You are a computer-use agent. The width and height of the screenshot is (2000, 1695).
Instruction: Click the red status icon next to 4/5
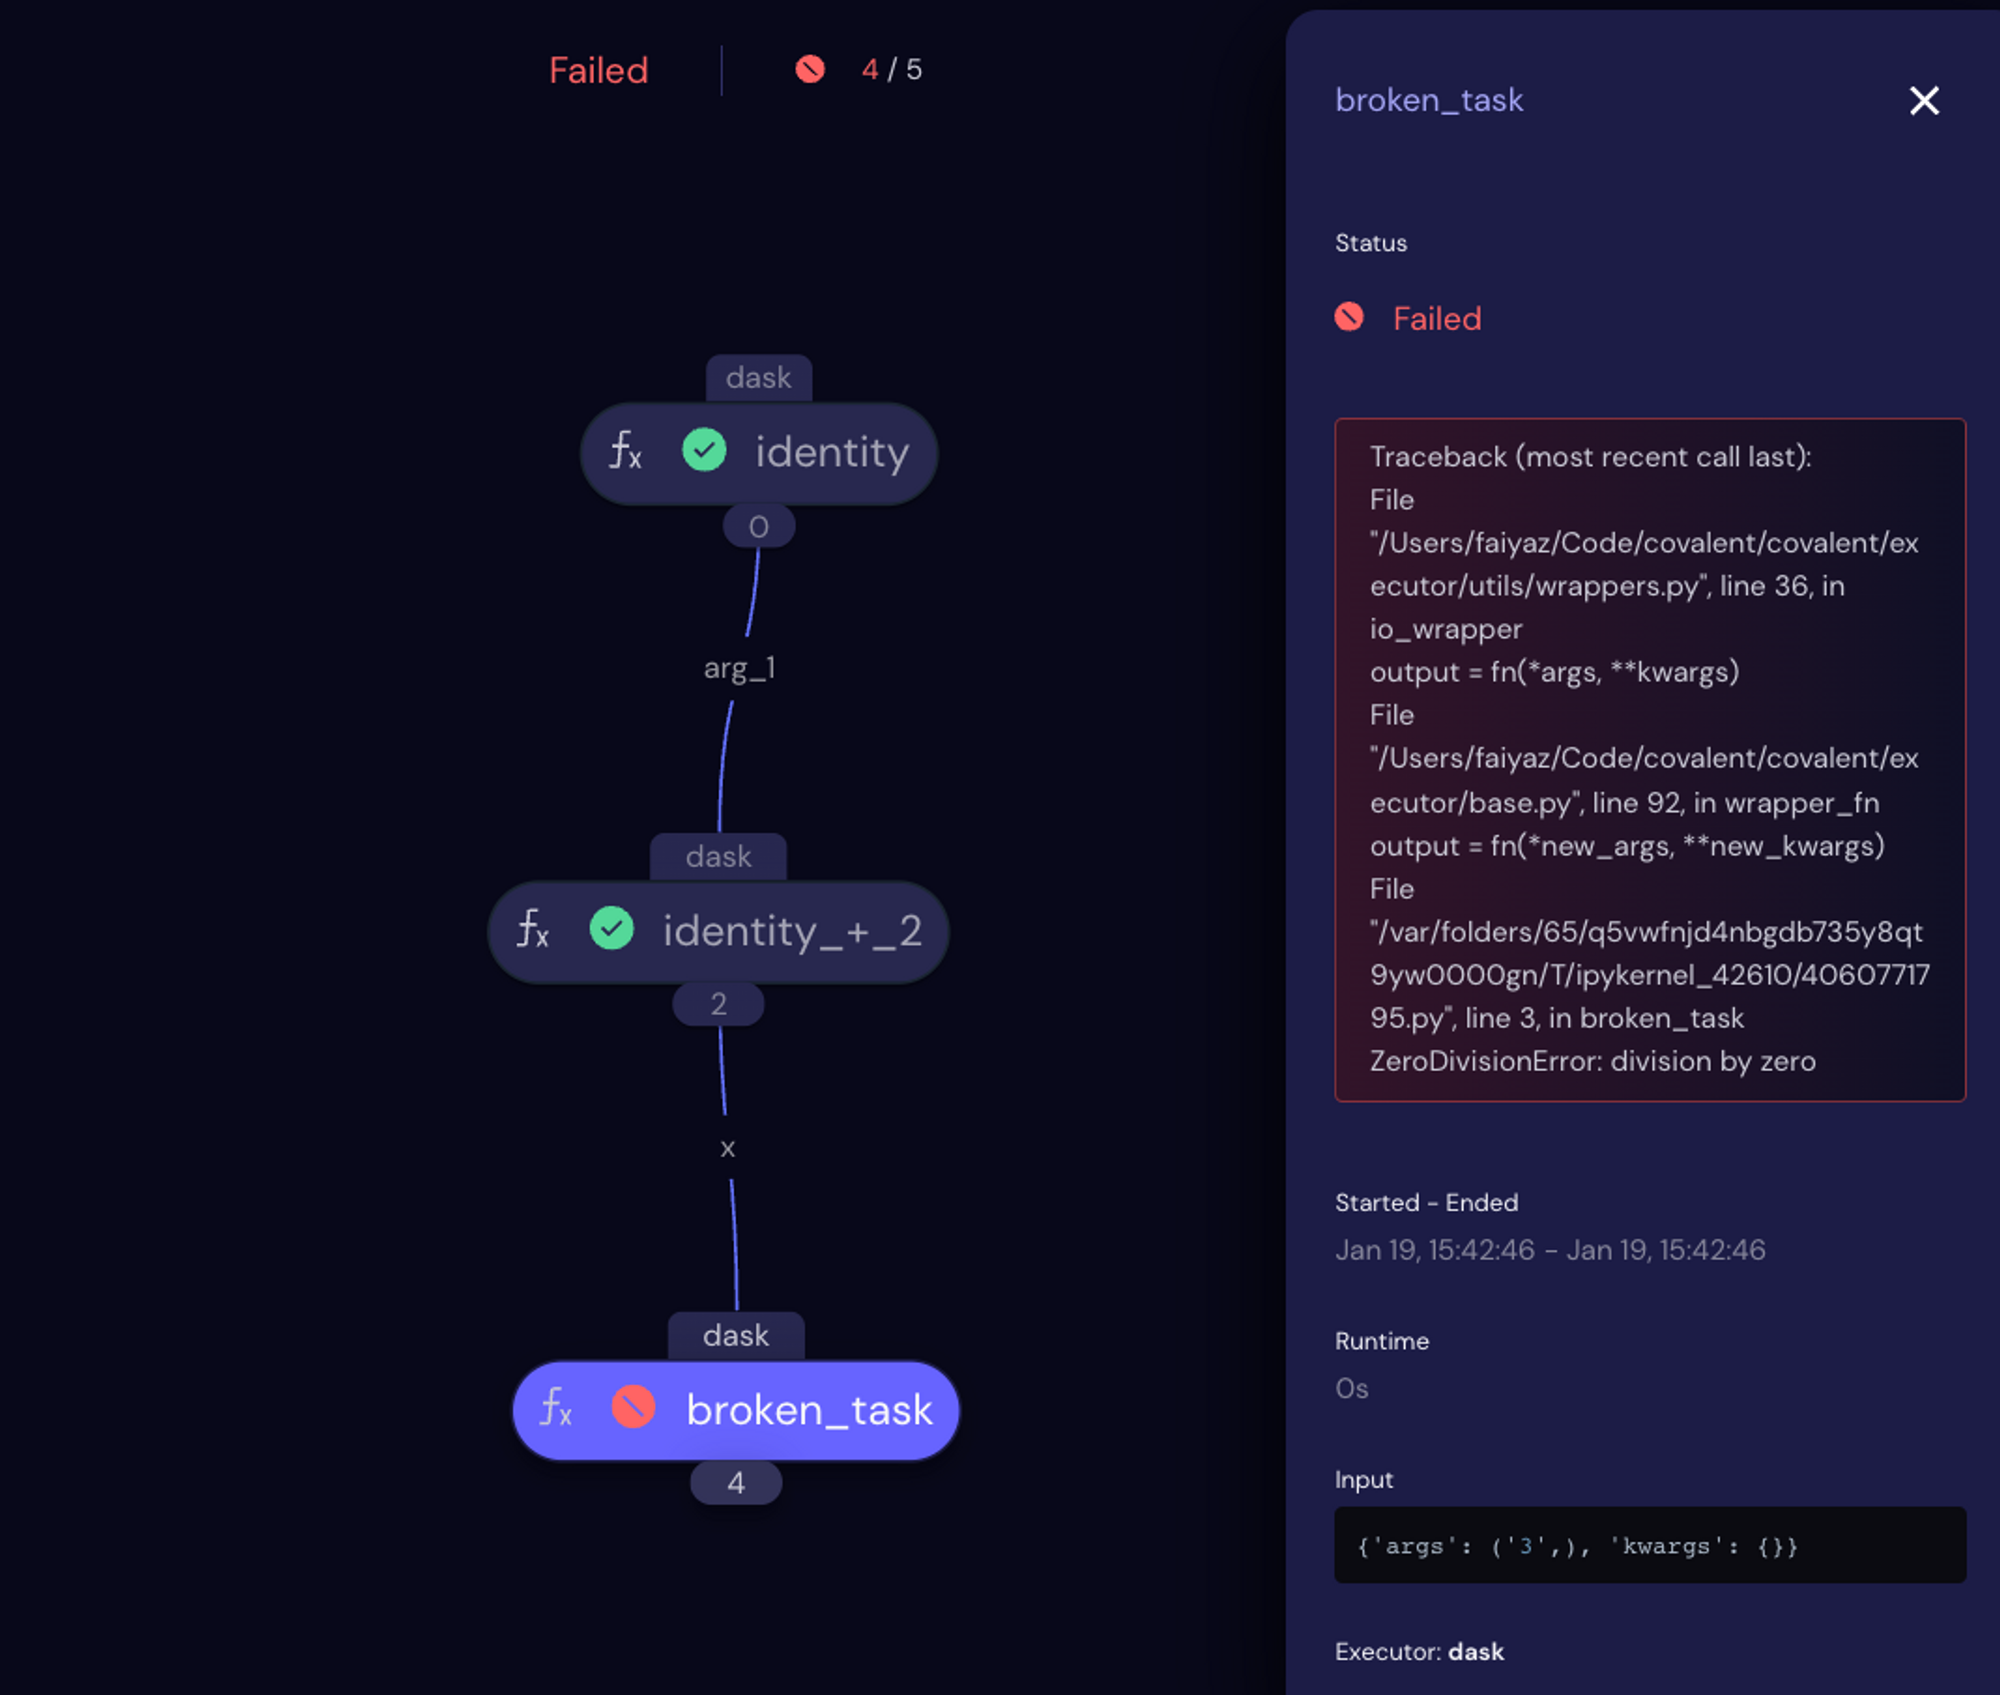[808, 69]
